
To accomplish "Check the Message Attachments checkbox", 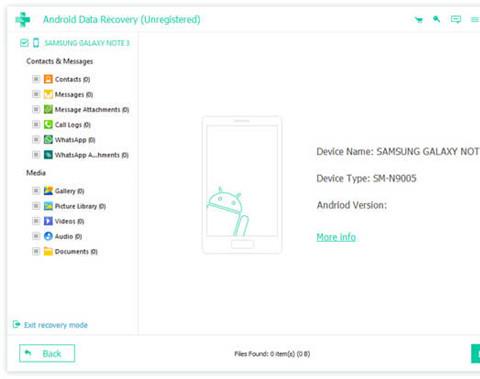I will (x=36, y=109).
